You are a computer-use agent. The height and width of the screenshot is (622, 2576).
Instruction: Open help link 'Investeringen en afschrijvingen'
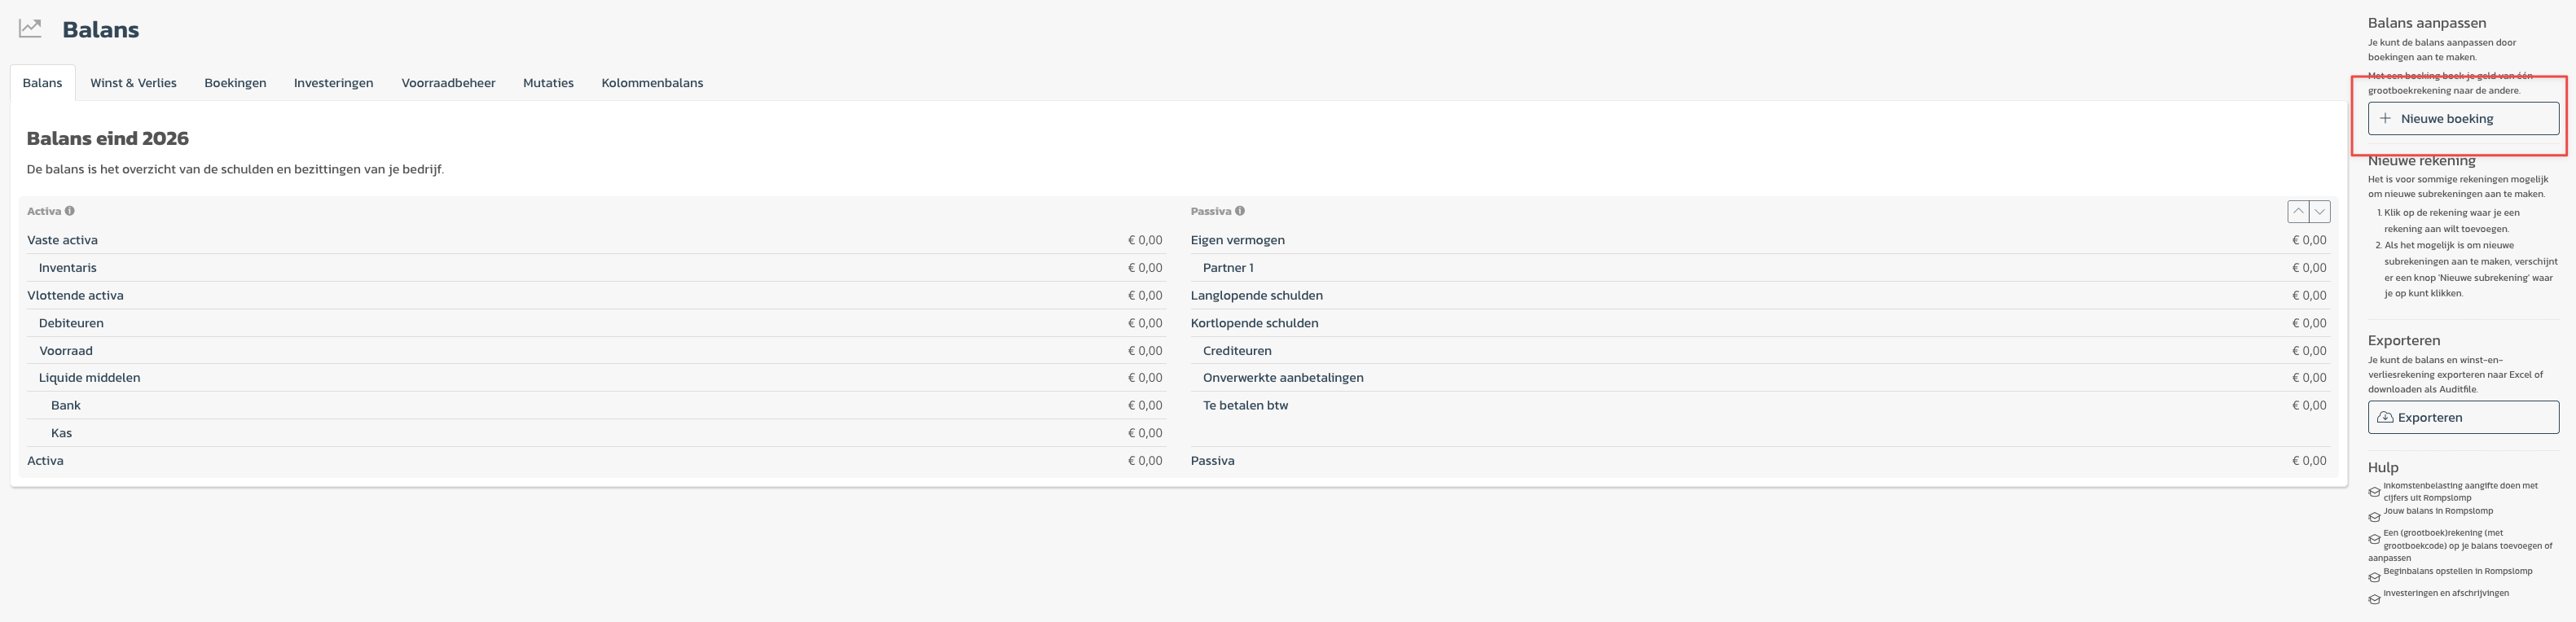pos(2445,594)
